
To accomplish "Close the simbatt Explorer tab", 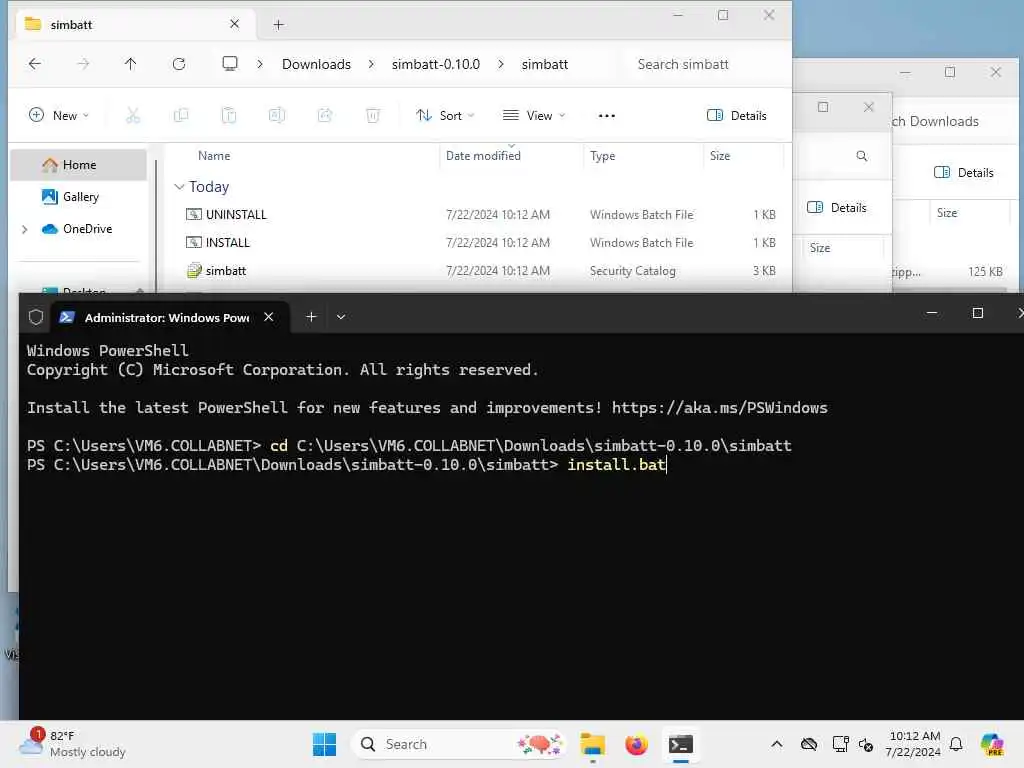I will tap(234, 24).
